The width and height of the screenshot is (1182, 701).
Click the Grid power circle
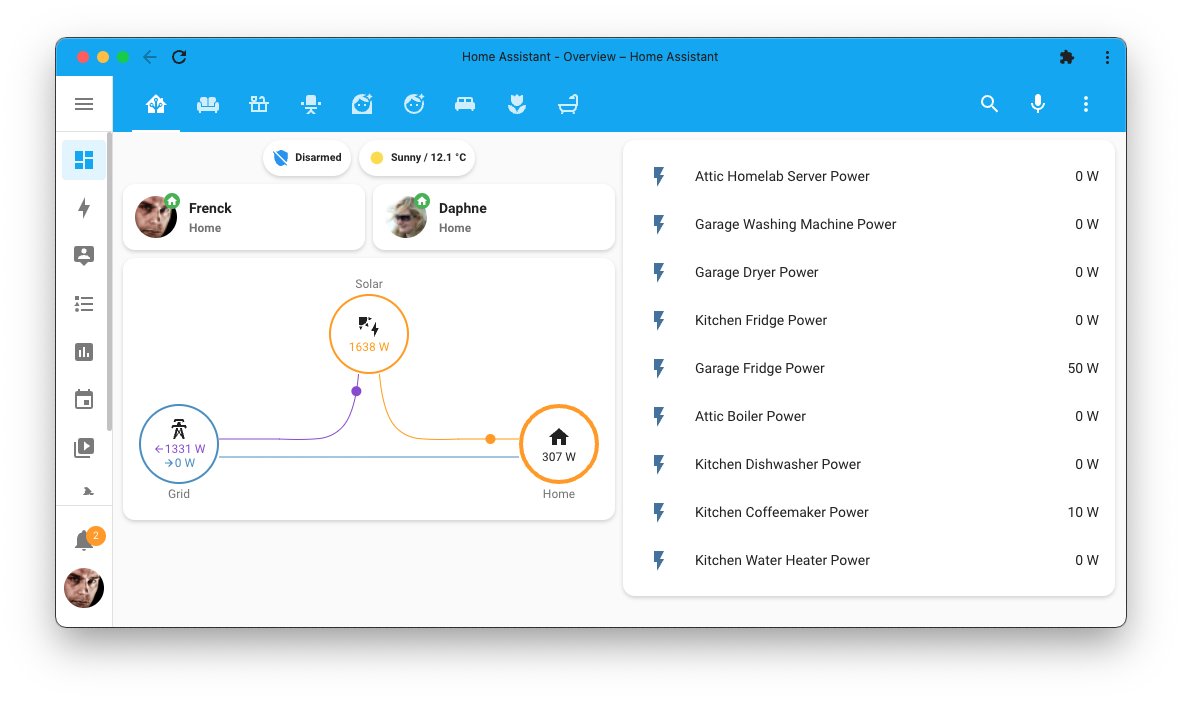(179, 444)
